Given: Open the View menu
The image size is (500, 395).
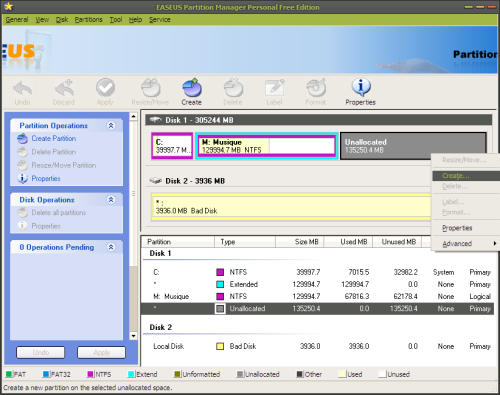Looking at the screenshot, I should point(42,20).
